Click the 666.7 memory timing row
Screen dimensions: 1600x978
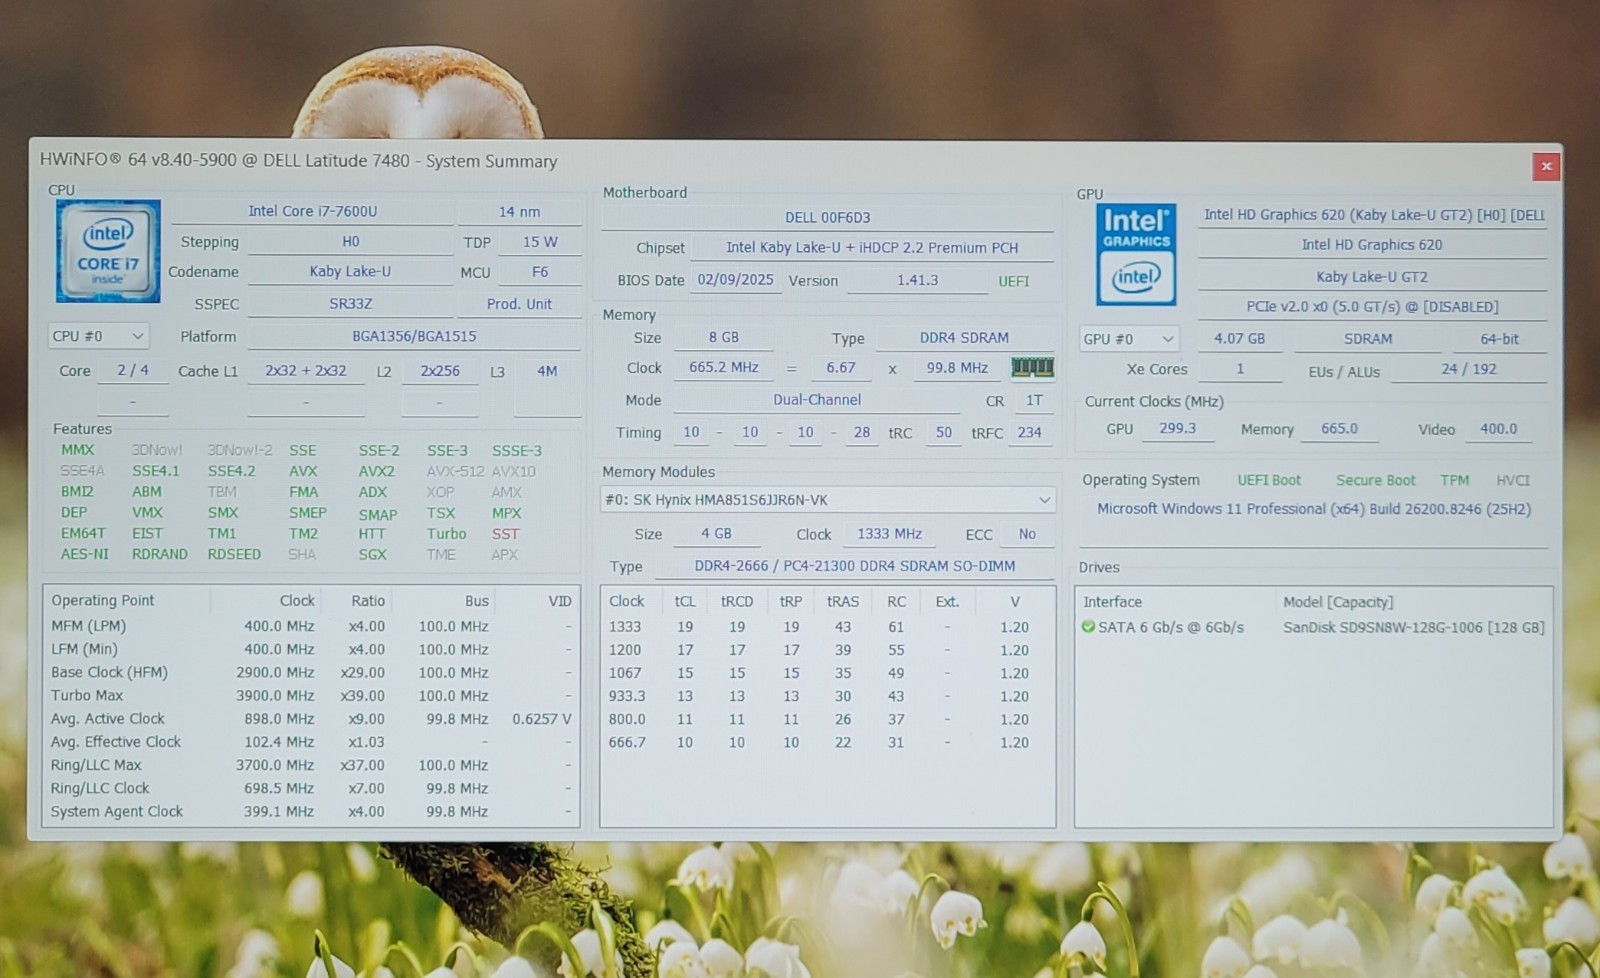[827, 743]
